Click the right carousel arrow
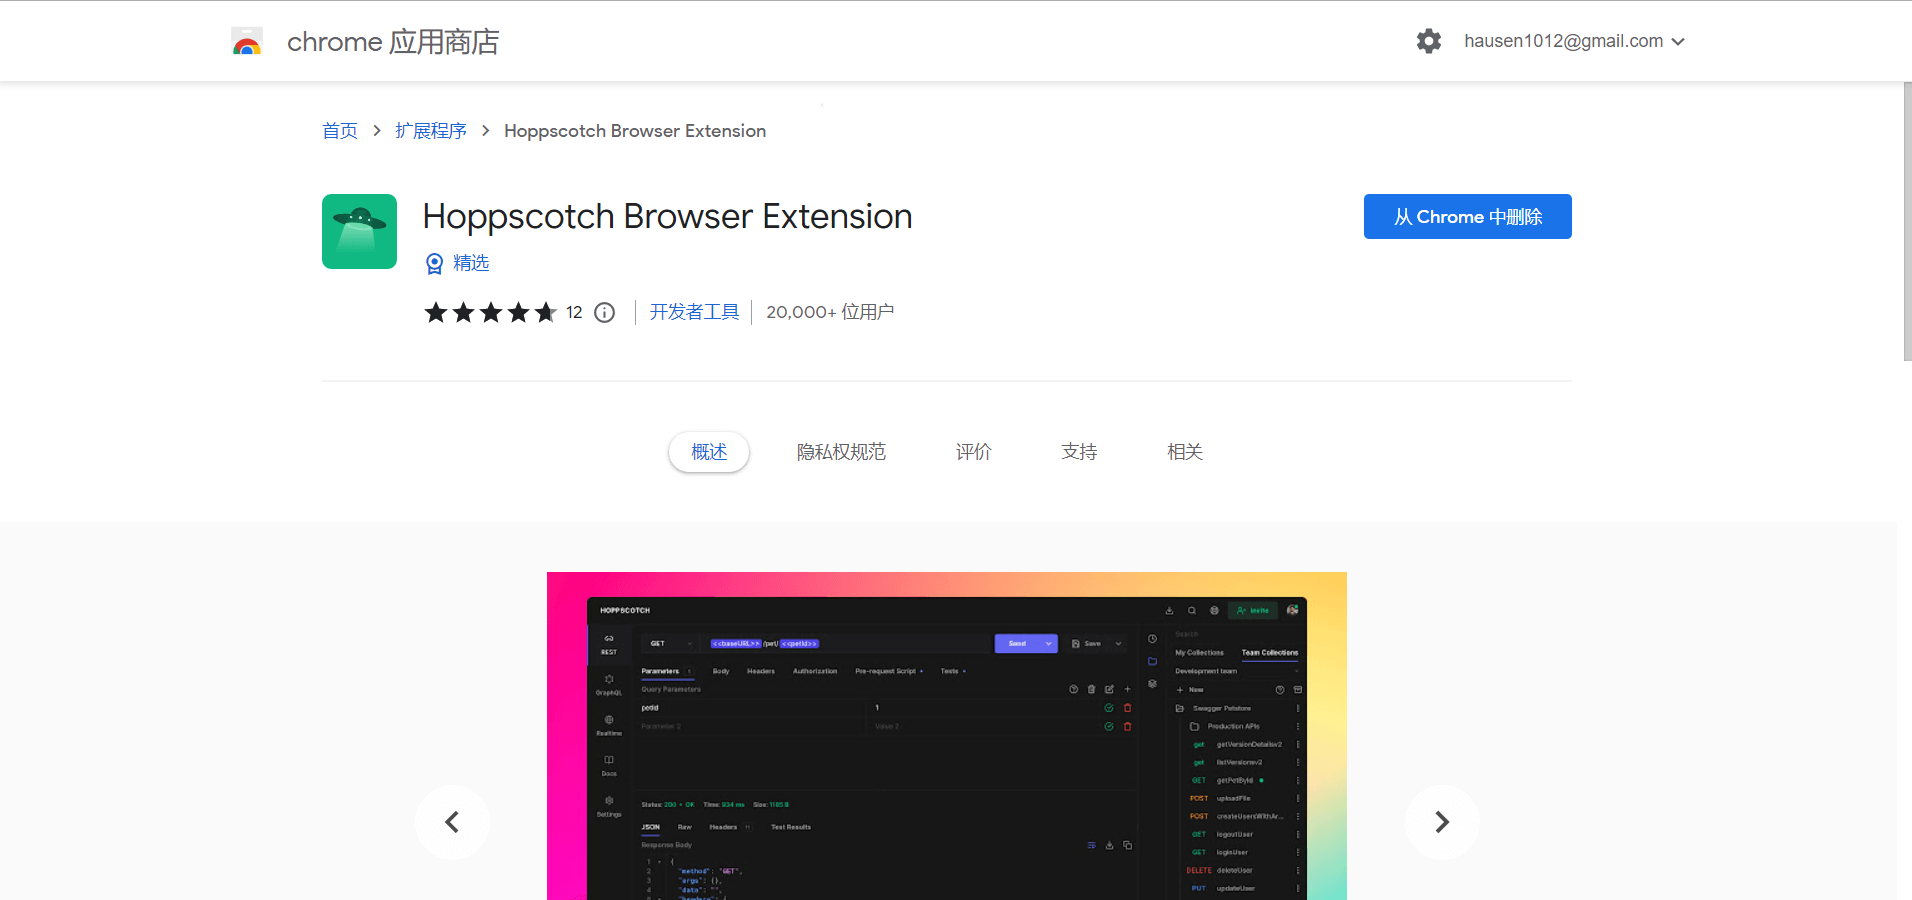The image size is (1912, 900). click(1442, 822)
